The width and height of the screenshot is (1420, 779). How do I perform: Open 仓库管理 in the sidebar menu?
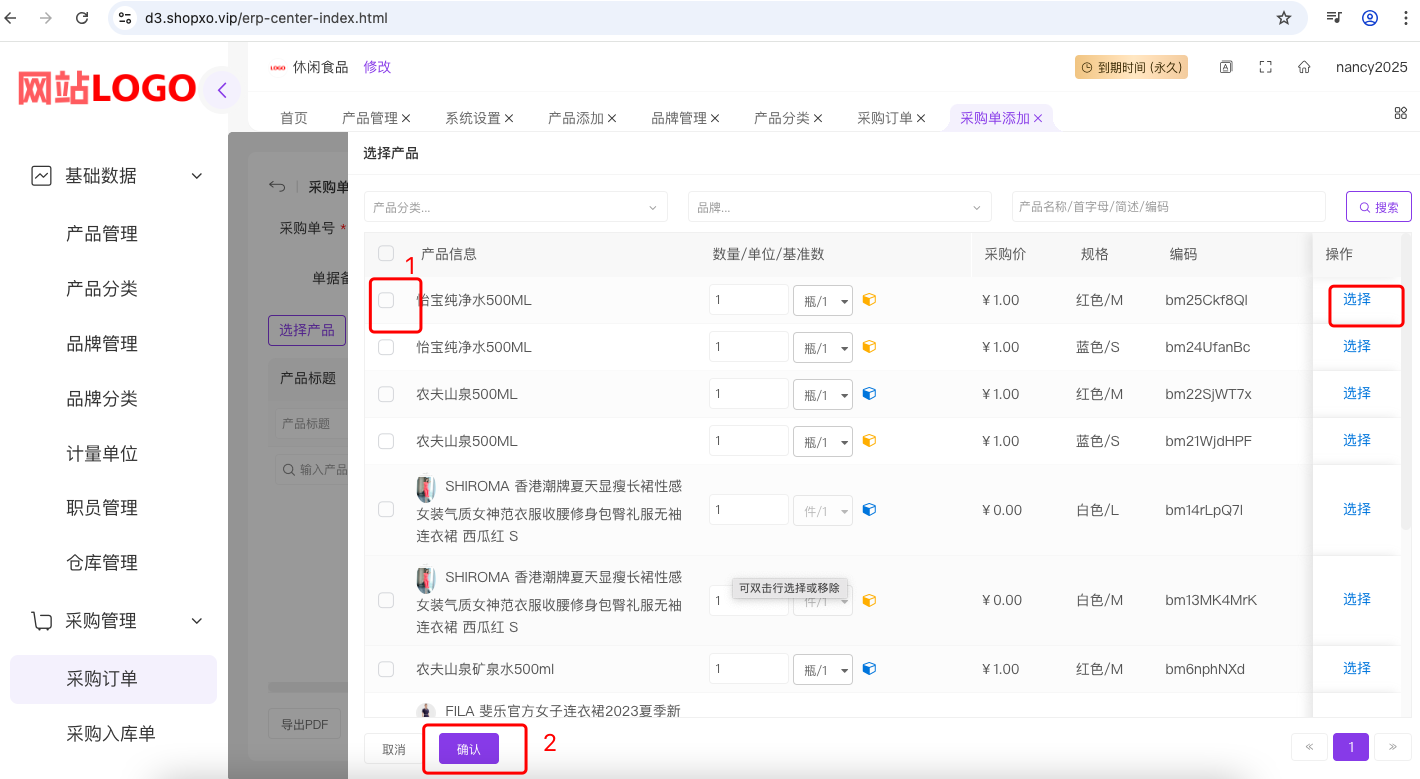[102, 563]
